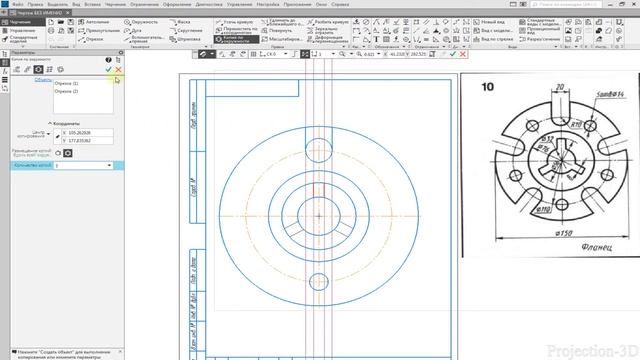Click the new document icon
The width and height of the screenshot is (640, 360).
click(x=51, y=22)
